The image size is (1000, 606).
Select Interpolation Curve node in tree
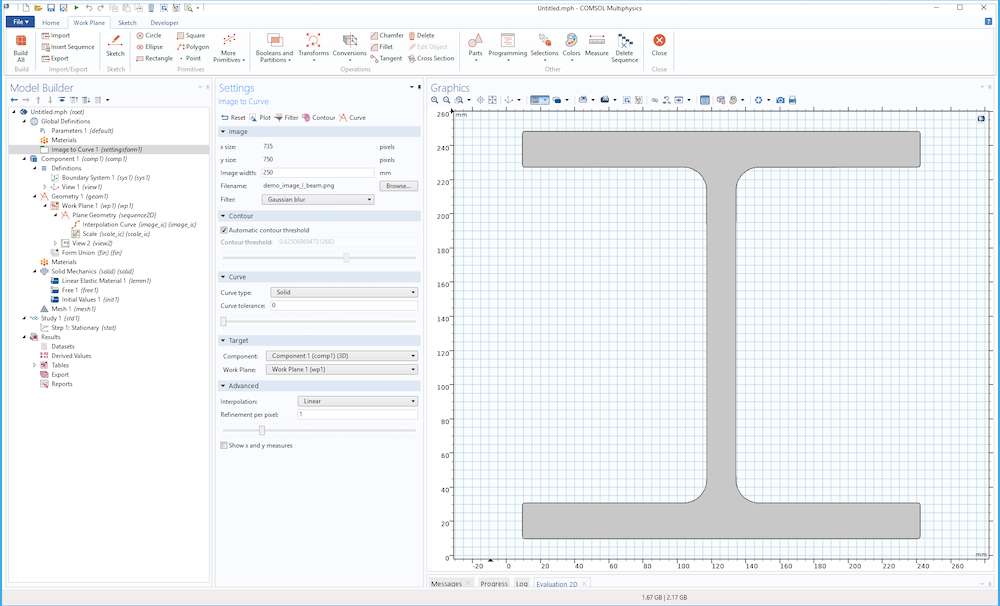135,225
